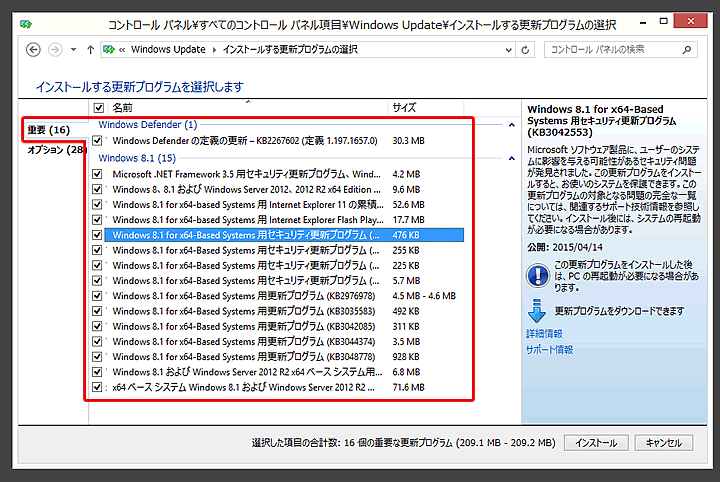Click the Windows Update title bar icon
Screen dimensions: 720x482
tap(26, 24)
